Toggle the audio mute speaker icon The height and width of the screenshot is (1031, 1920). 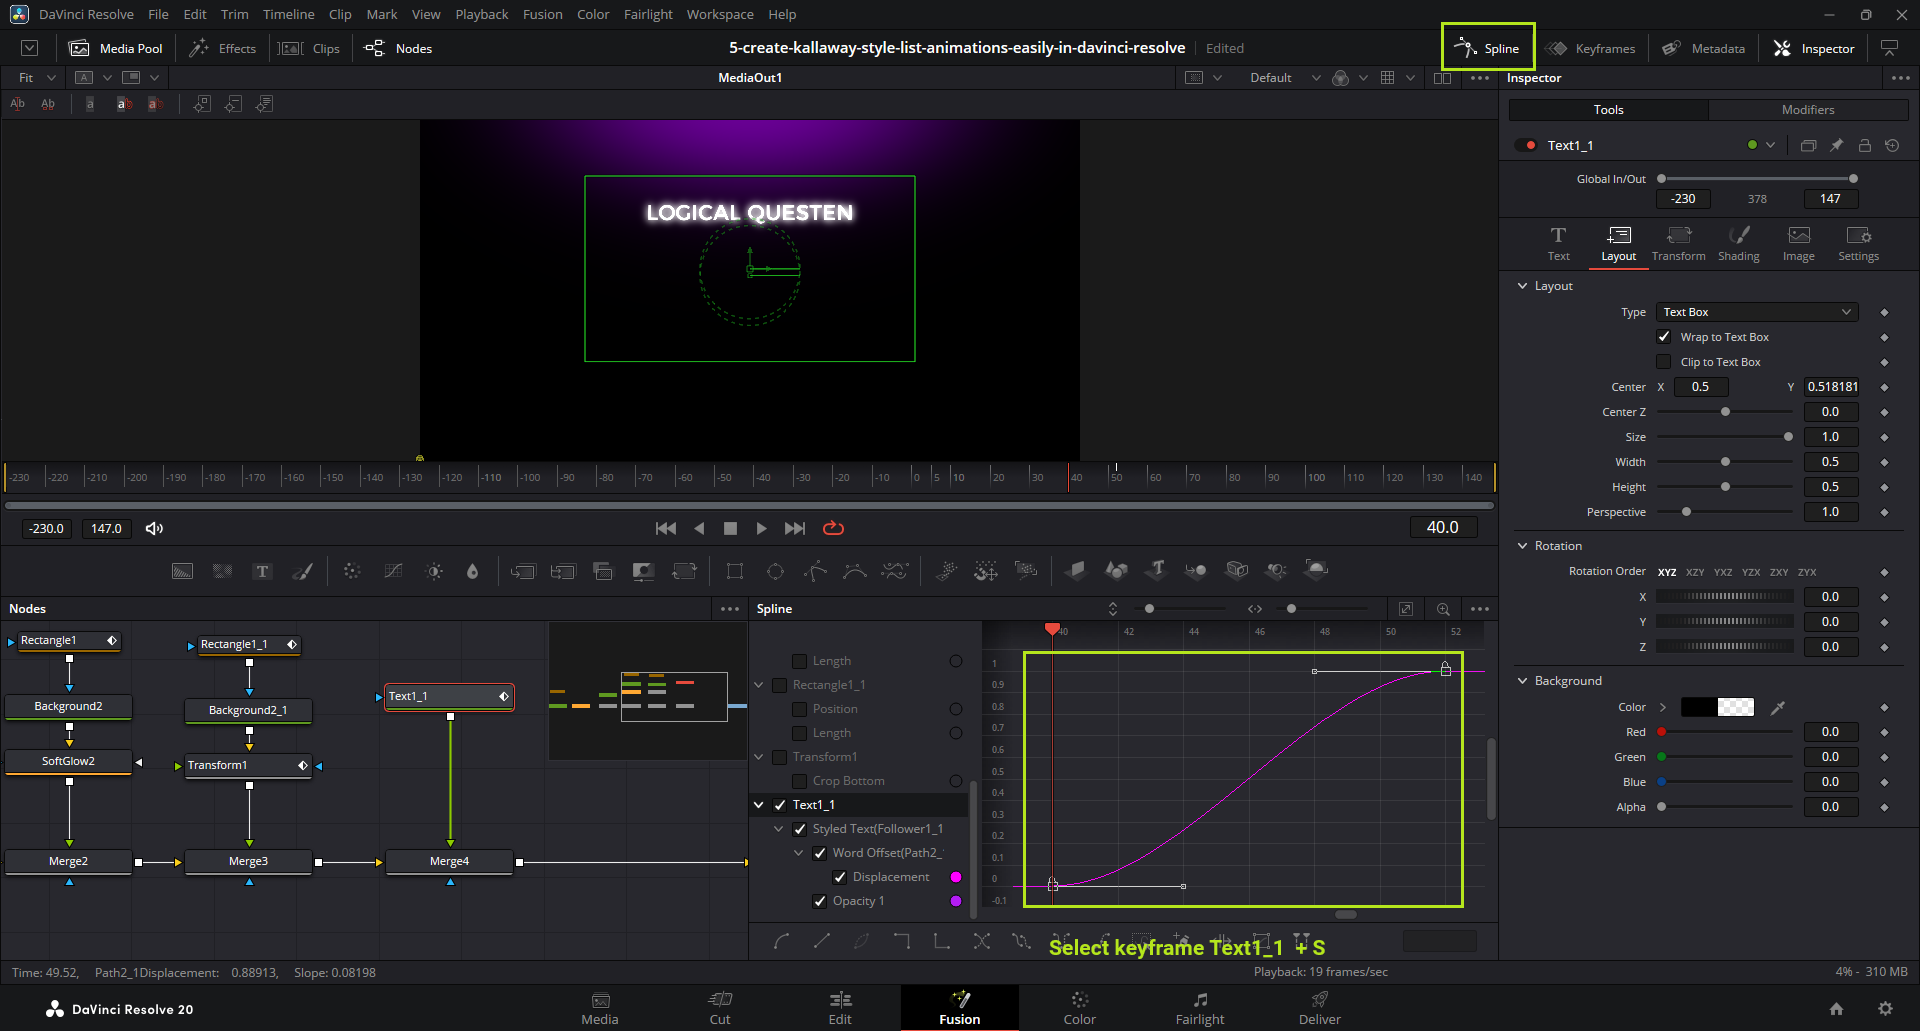pos(154,528)
